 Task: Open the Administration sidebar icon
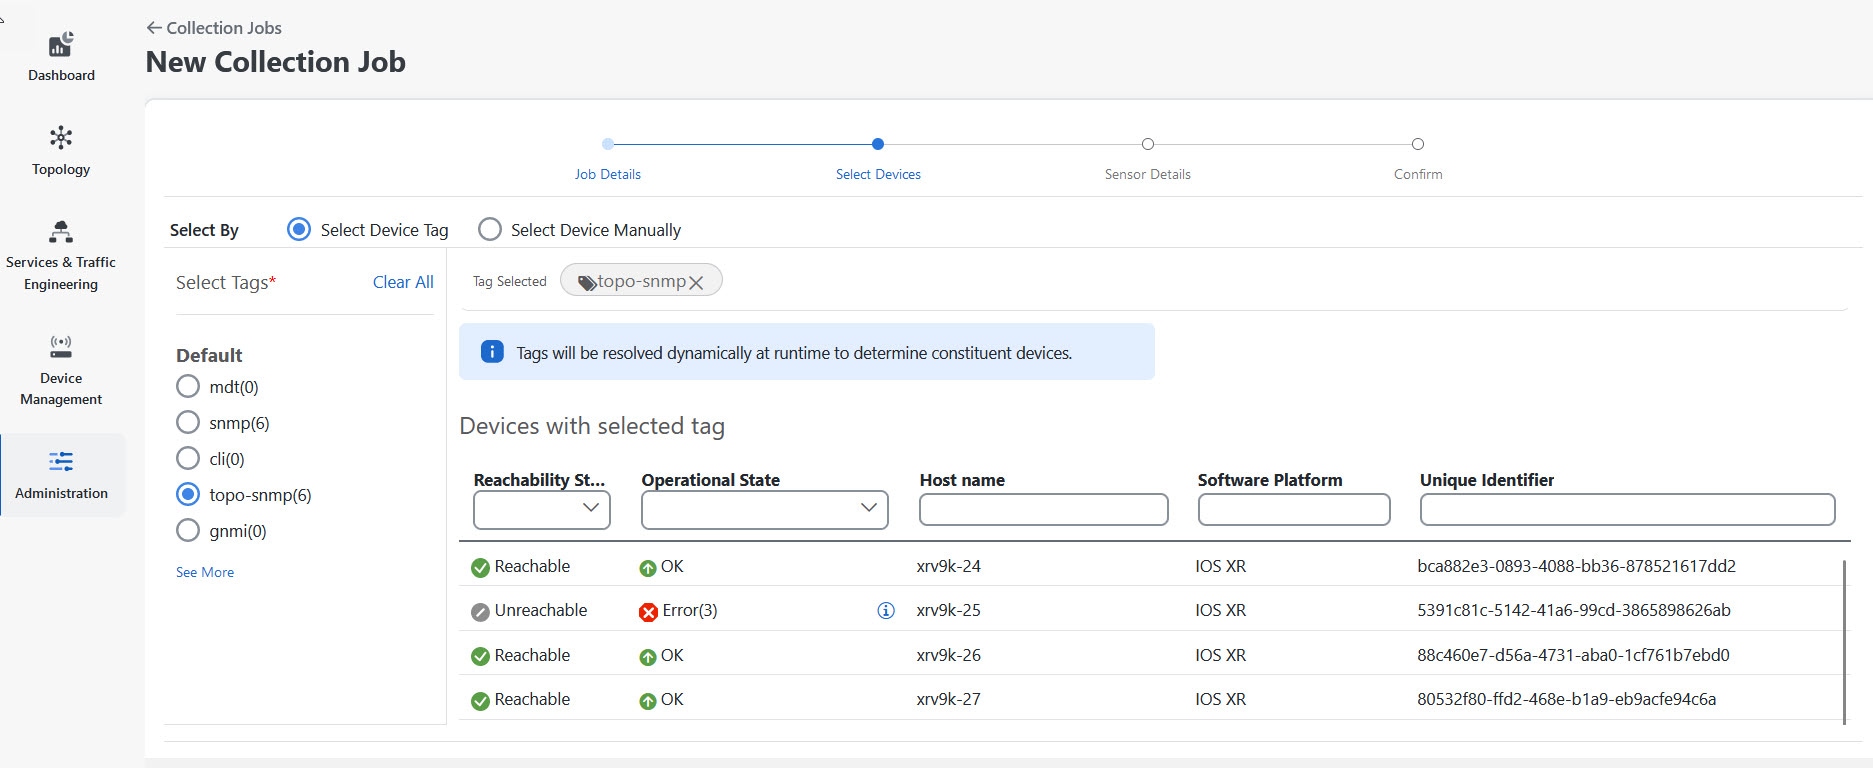click(x=61, y=461)
